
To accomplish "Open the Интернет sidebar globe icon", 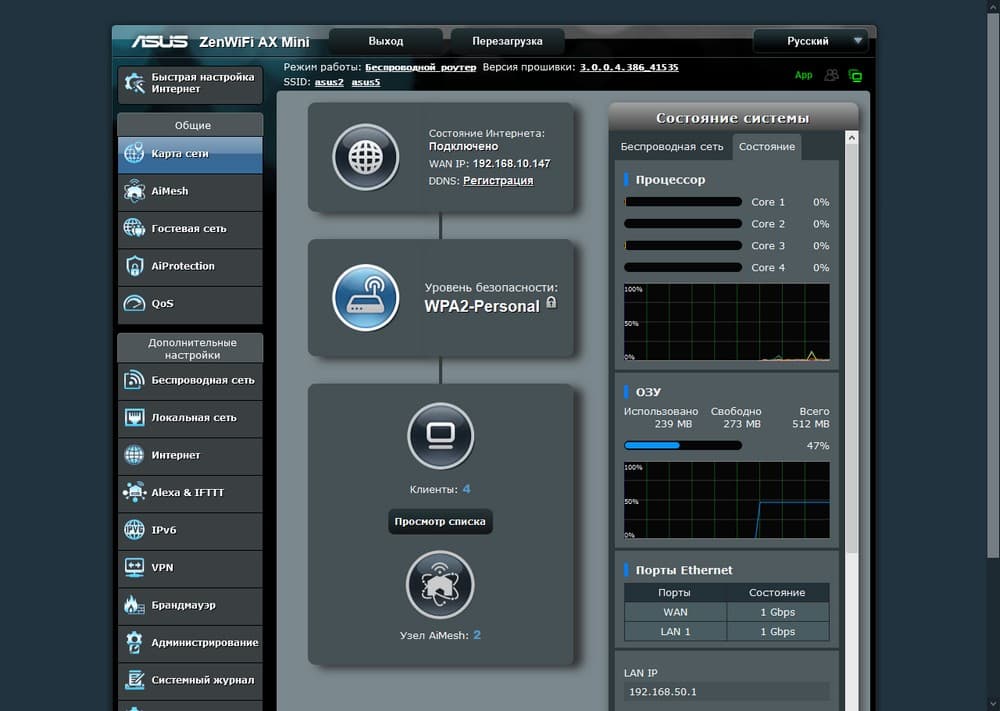I will [x=134, y=455].
